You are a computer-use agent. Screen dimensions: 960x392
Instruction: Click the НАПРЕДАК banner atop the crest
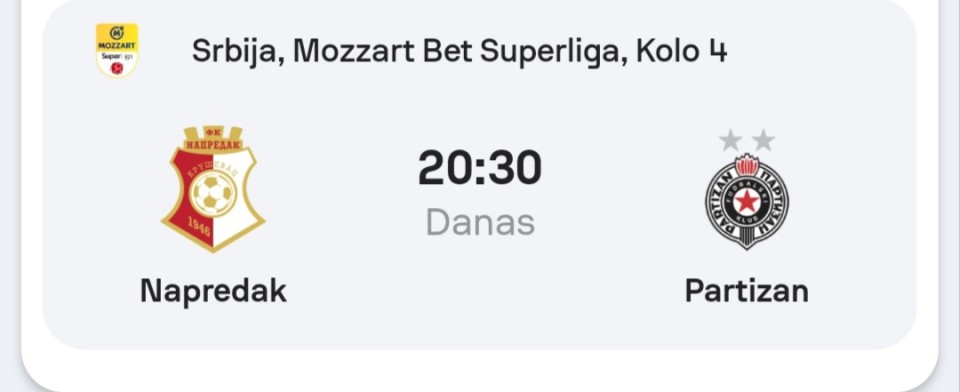pos(213,145)
